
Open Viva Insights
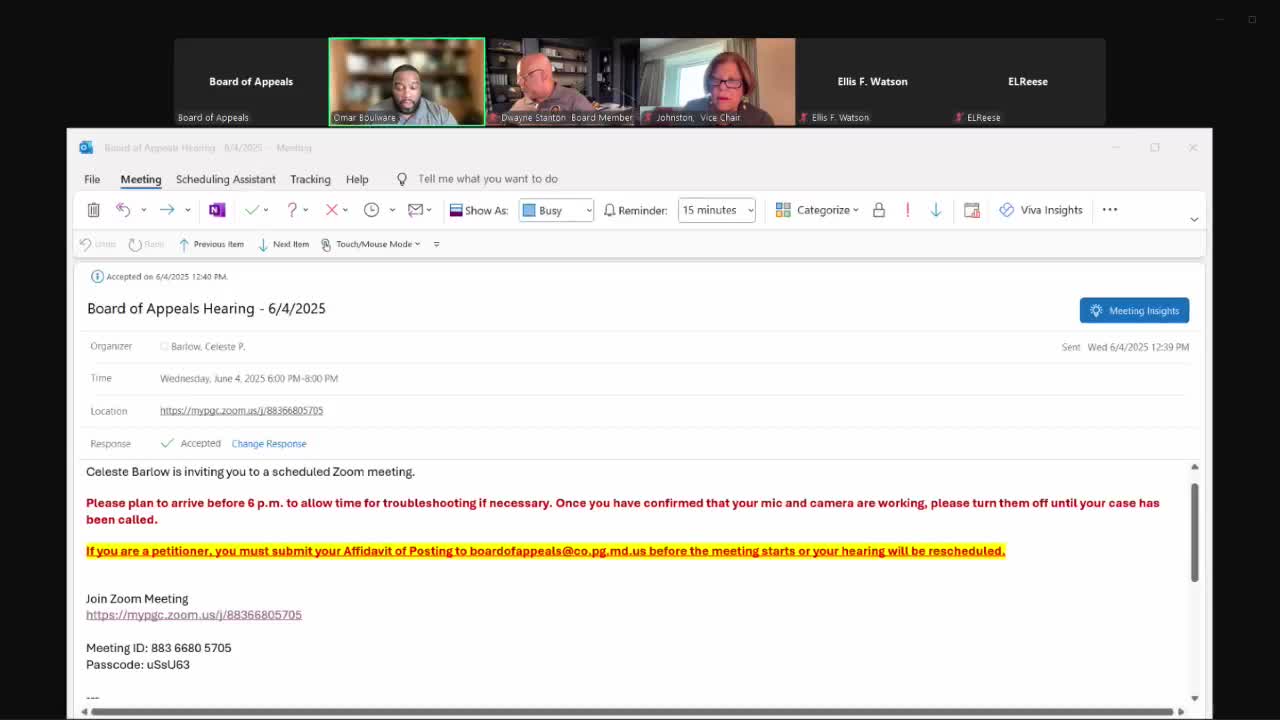(1041, 210)
